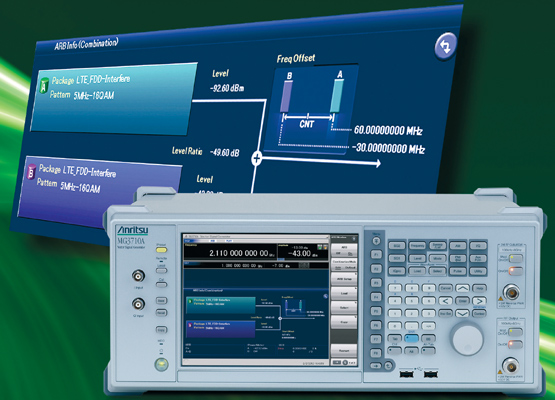Click the -92.60 dBm Level value
555x400 pixels.
(x=227, y=88)
